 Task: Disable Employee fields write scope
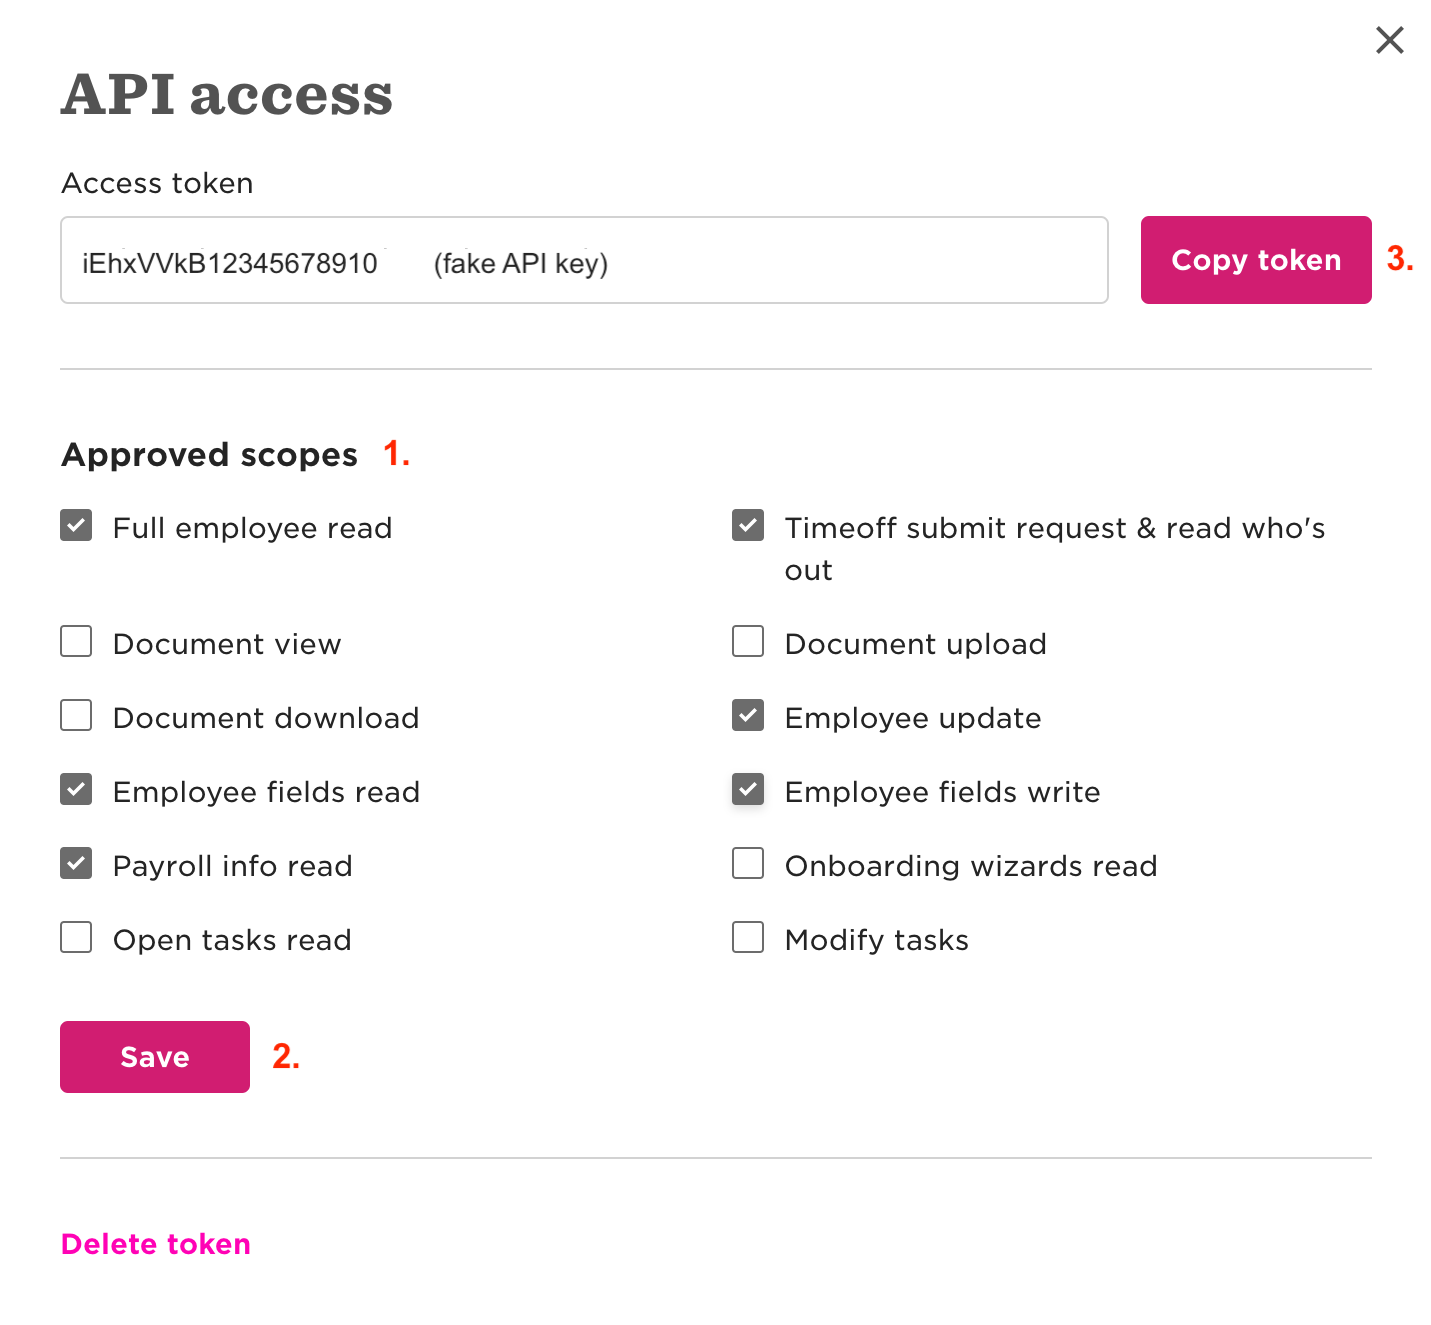748,789
